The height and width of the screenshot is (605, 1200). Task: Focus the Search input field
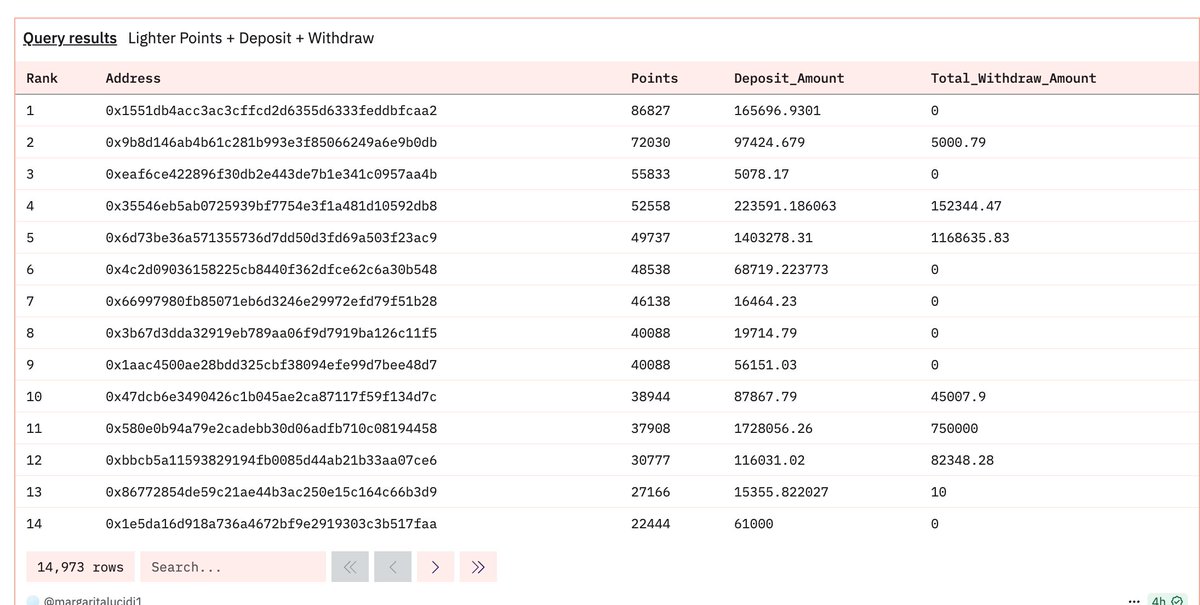(232, 567)
